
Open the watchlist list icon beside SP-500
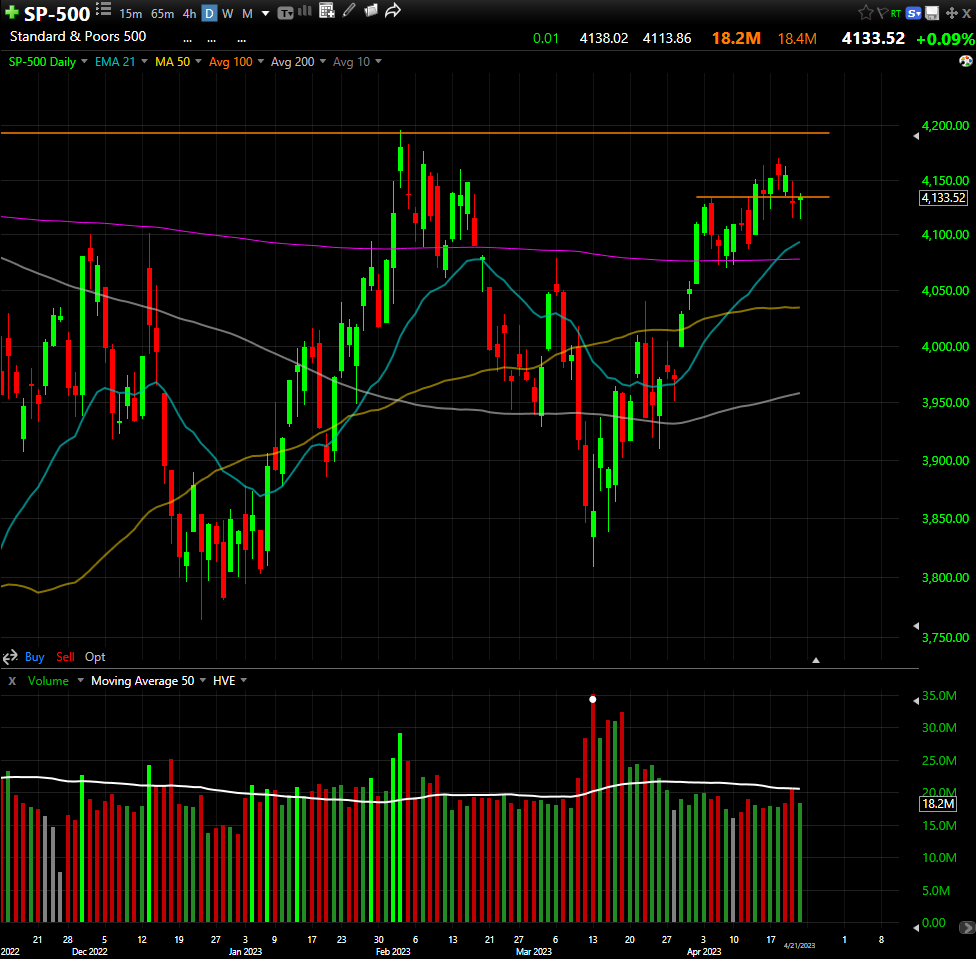tap(103, 9)
